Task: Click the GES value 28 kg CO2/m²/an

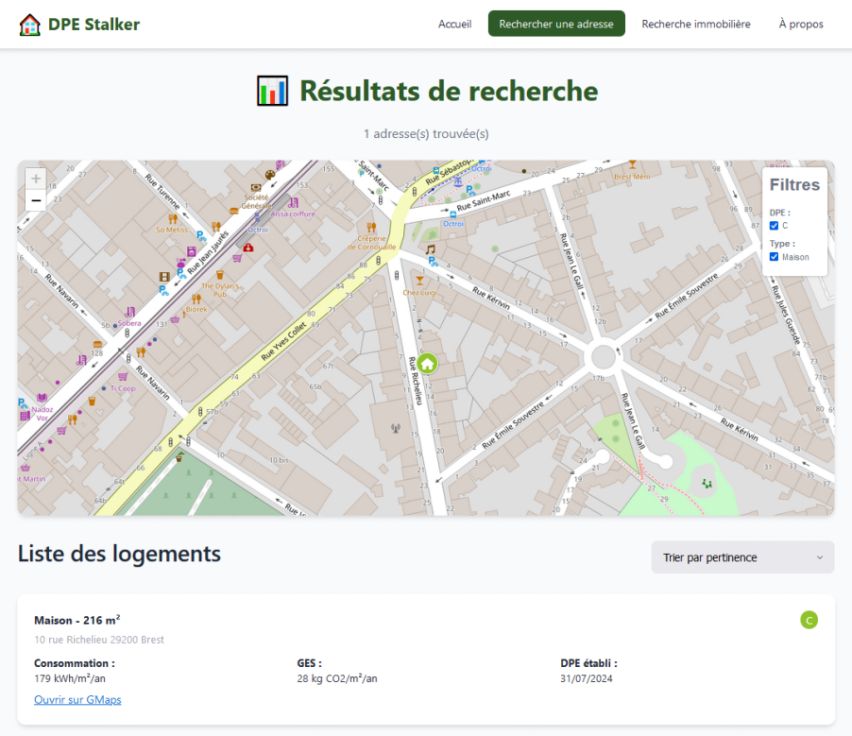Action: [337, 678]
